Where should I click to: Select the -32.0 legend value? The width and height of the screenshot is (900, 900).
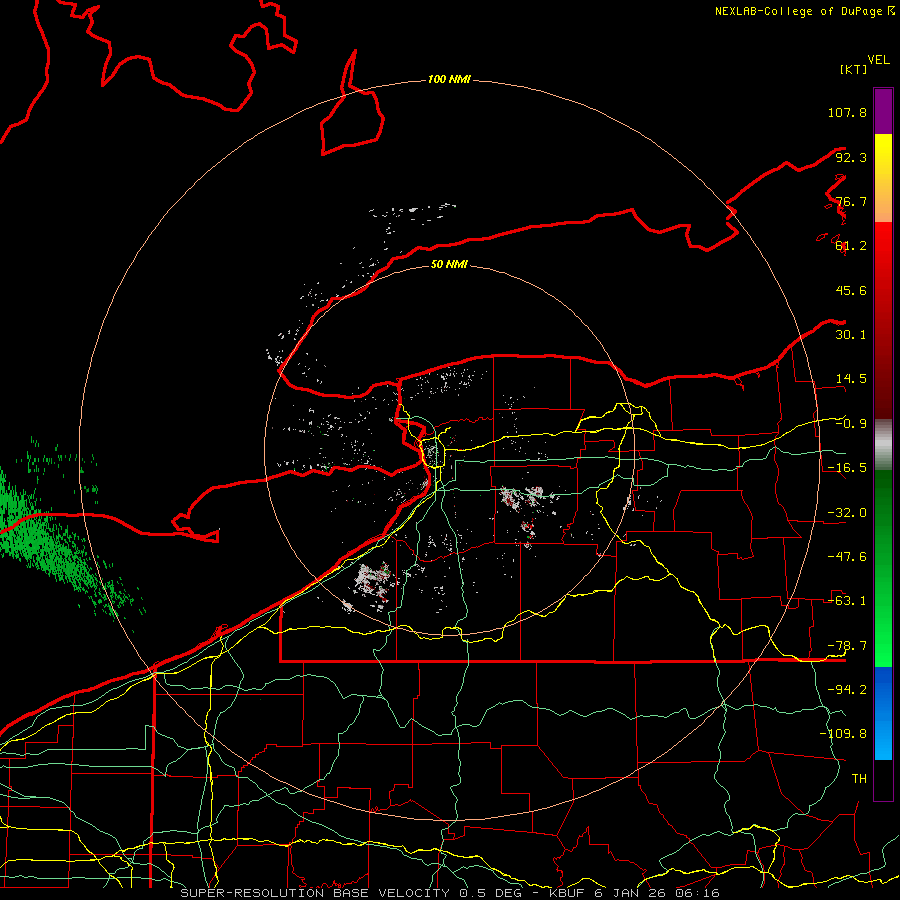click(x=847, y=513)
